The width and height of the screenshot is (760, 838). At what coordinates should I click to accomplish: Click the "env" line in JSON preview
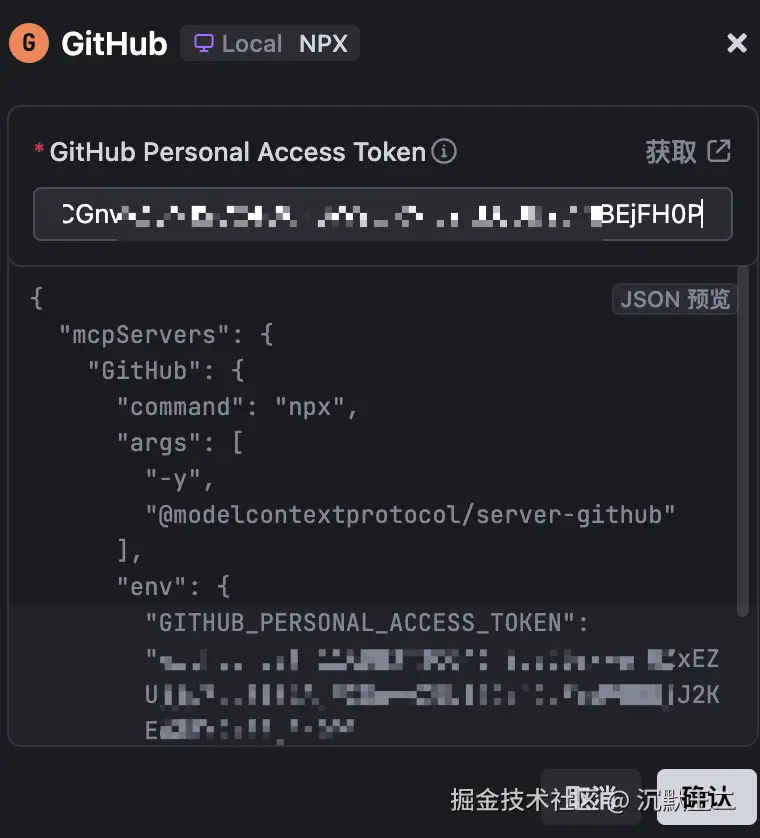point(173,586)
